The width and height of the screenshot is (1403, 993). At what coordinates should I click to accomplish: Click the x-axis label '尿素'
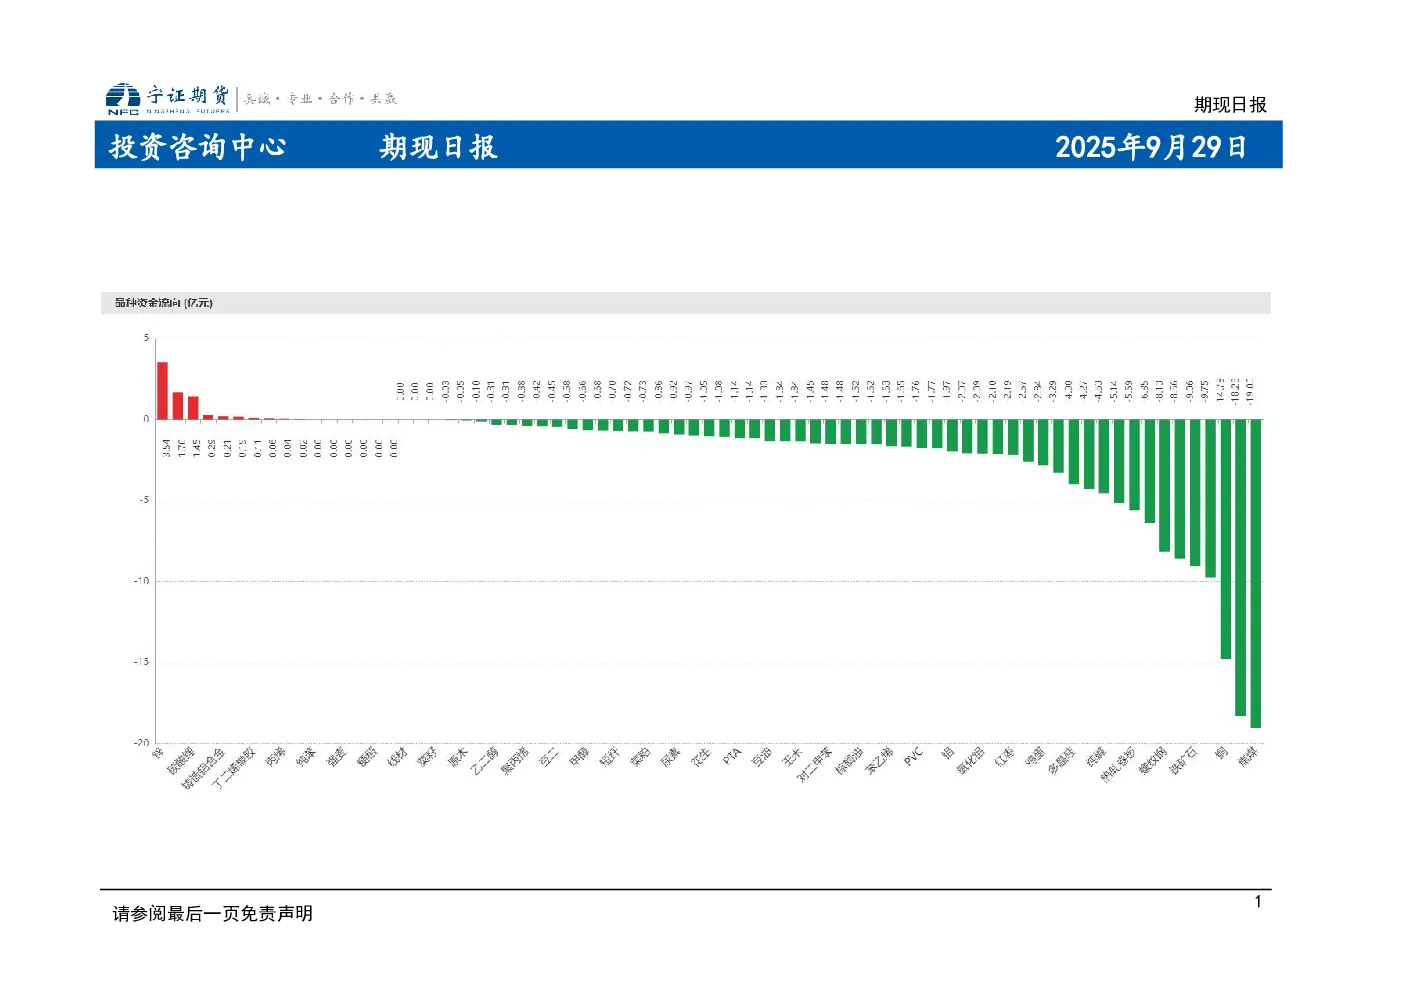tap(670, 757)
